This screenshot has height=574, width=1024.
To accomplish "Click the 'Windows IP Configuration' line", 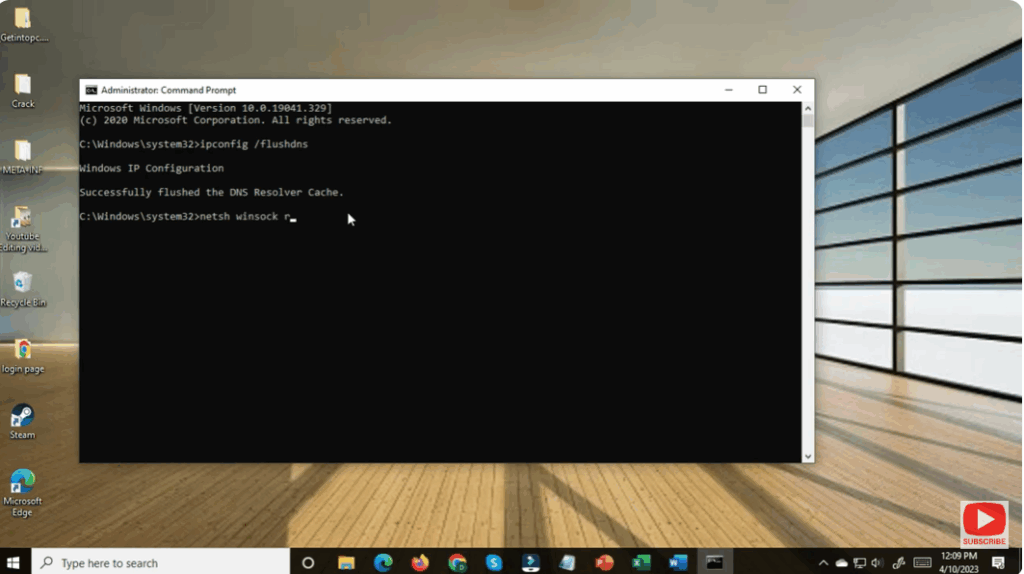I will 152,168.
